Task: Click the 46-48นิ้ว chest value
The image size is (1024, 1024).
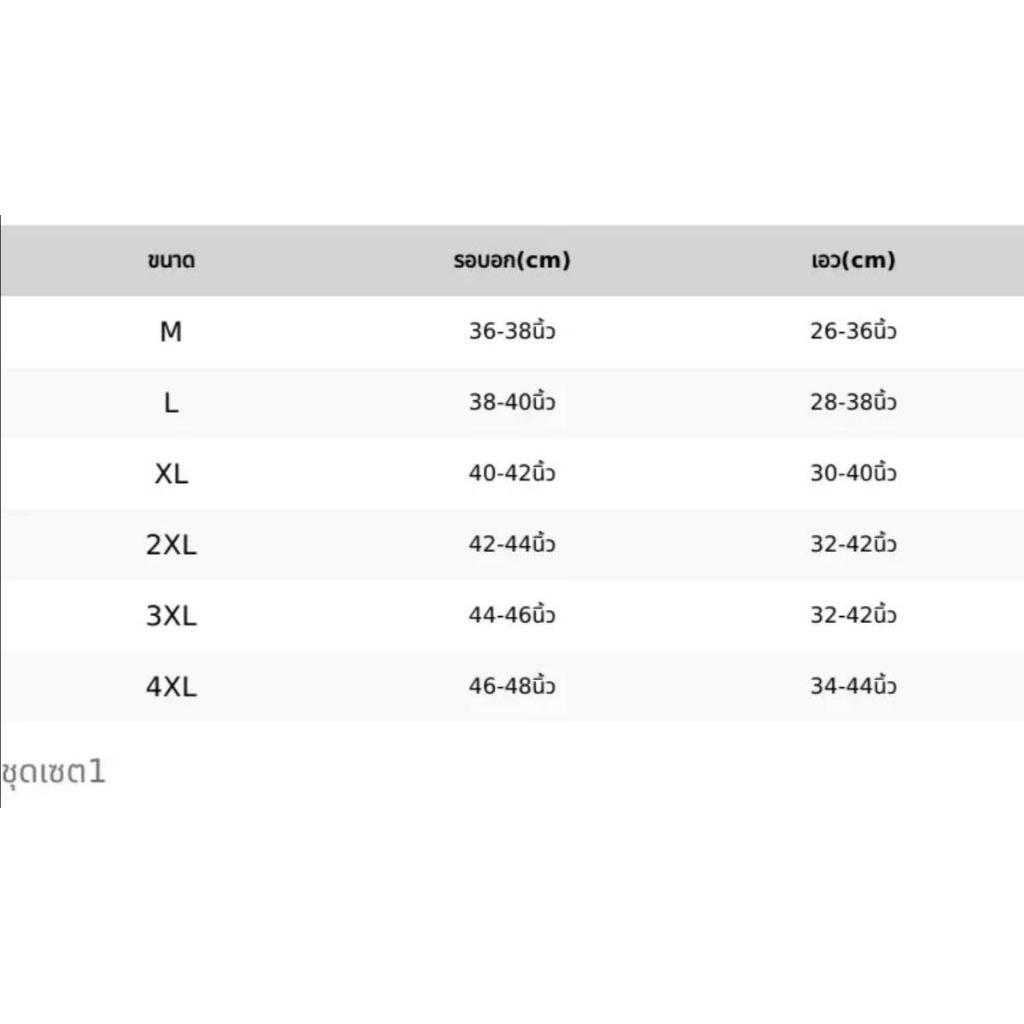Action: [x=512, y=687]
